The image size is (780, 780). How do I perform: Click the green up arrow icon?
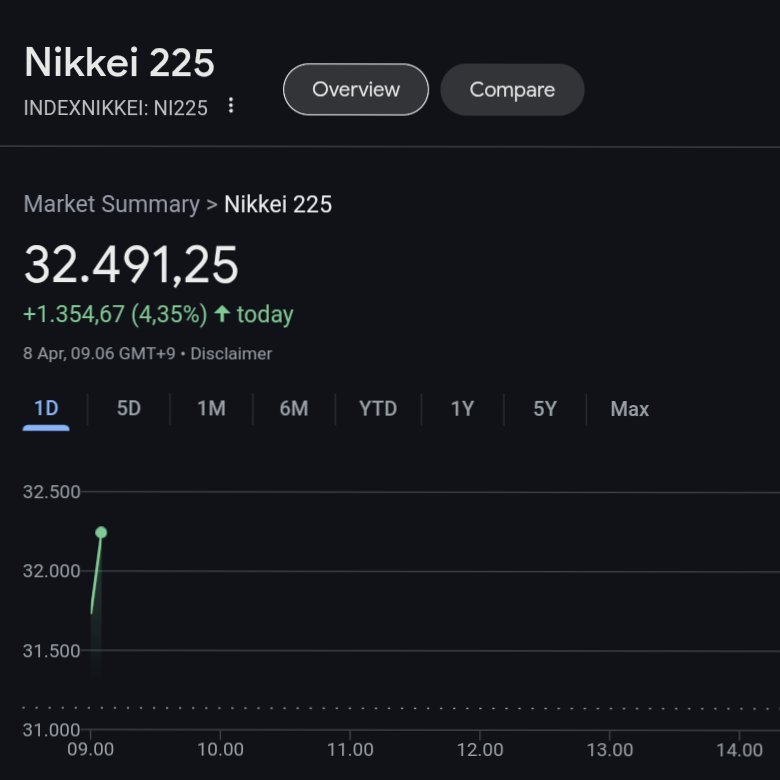[222, 314]
